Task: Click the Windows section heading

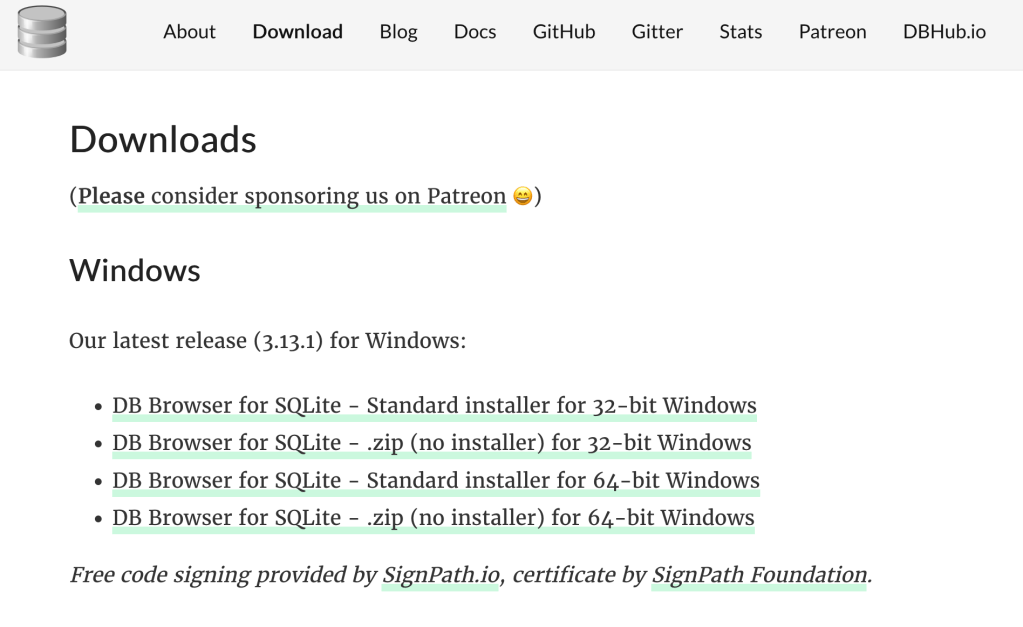Action: click(x=135, y=270)
